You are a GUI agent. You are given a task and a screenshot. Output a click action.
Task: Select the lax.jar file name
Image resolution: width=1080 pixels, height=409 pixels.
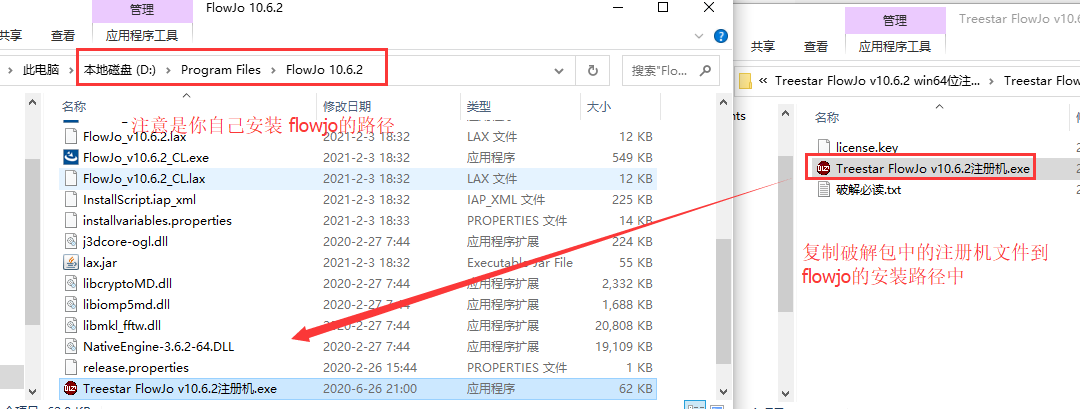101,262
